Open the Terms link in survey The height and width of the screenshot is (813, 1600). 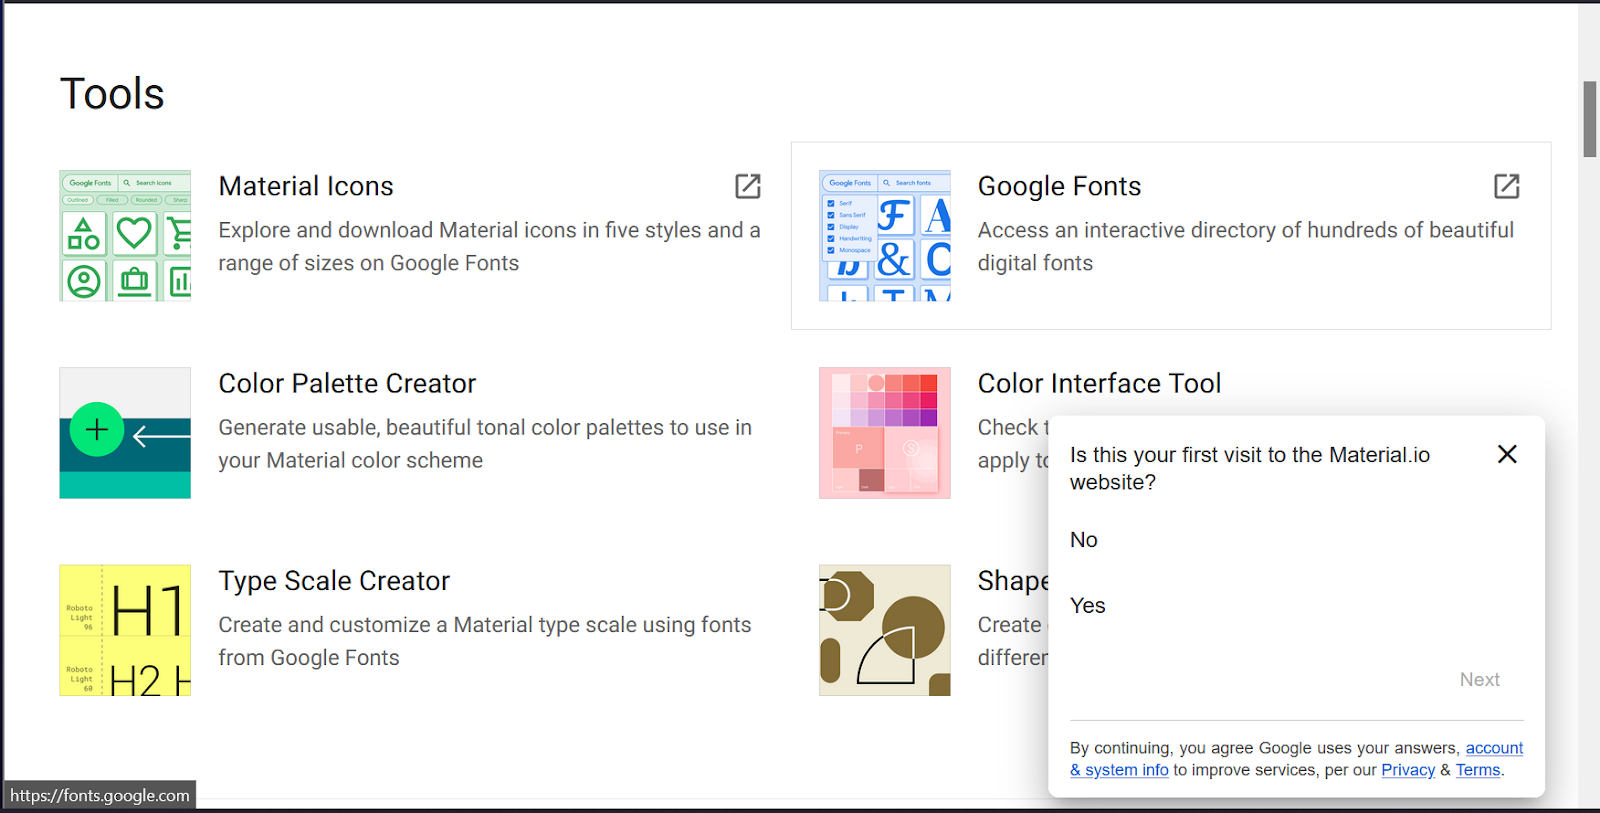click(x=1477, y=770)
